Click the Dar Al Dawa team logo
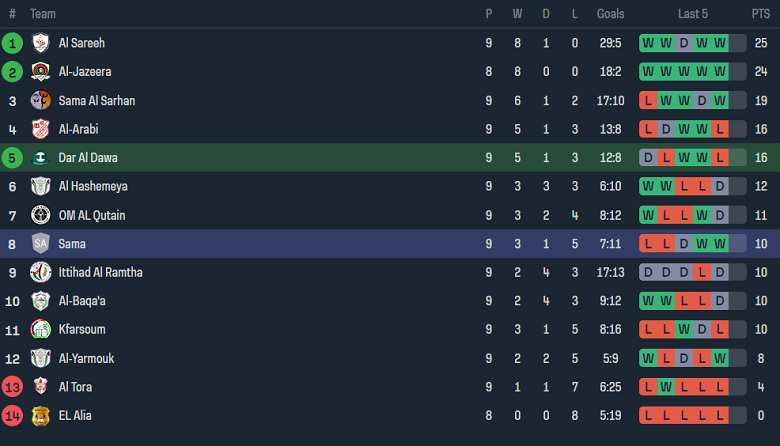780x446 pixels. click(x=41, y=158)
